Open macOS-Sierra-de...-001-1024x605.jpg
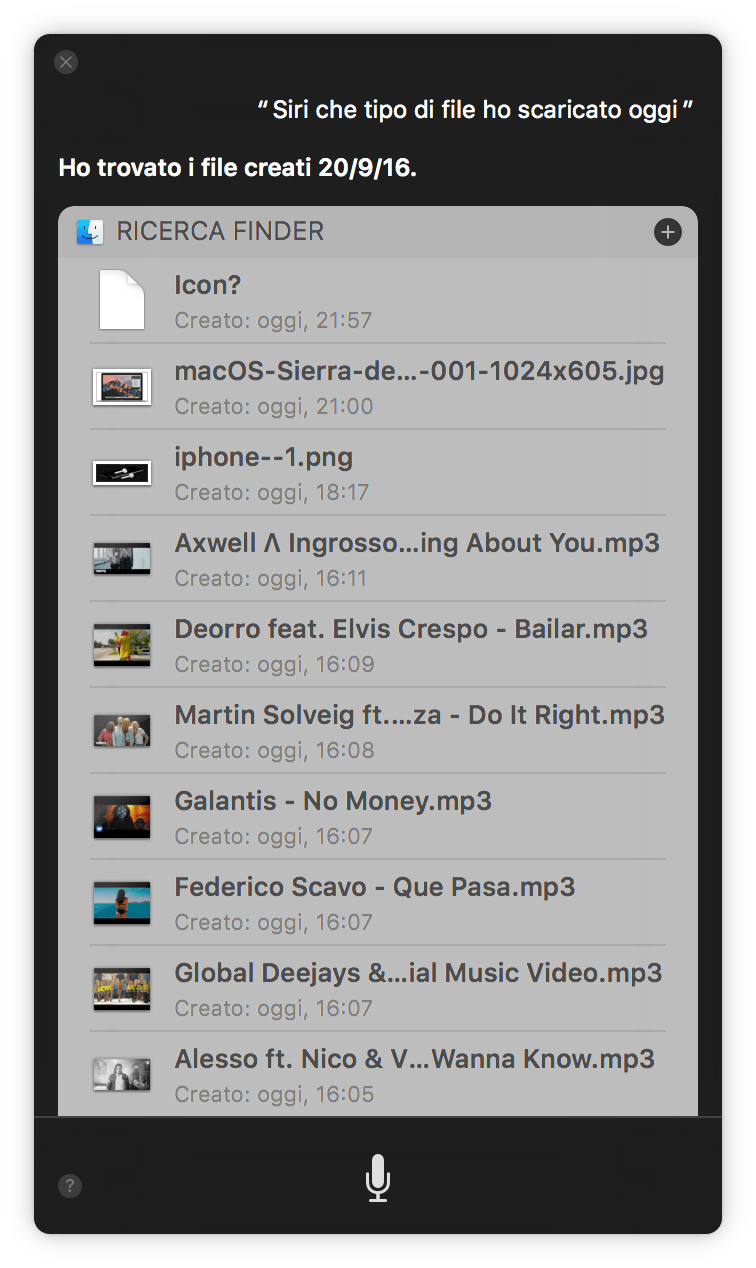Screen dimensions: 756x1268 [x=419, y=372]
